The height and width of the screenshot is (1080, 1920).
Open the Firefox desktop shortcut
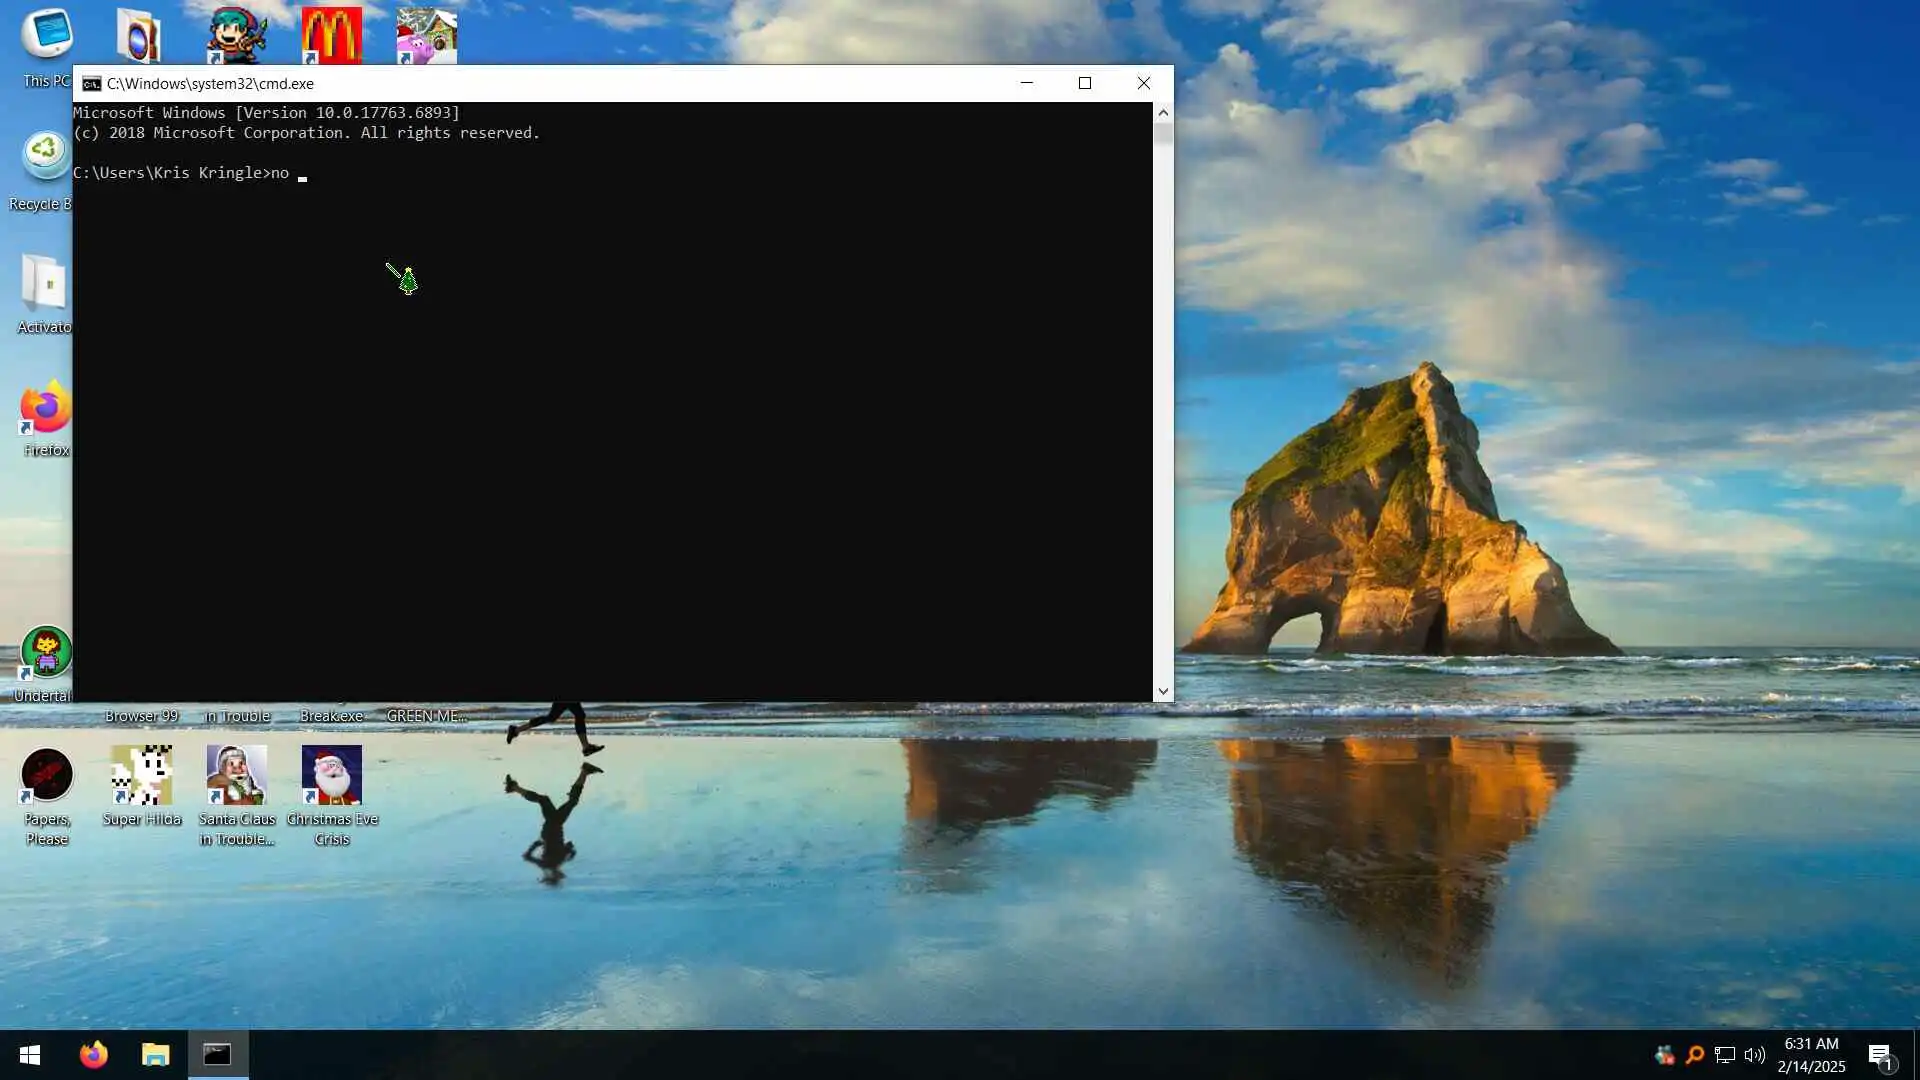coord(45,408)
